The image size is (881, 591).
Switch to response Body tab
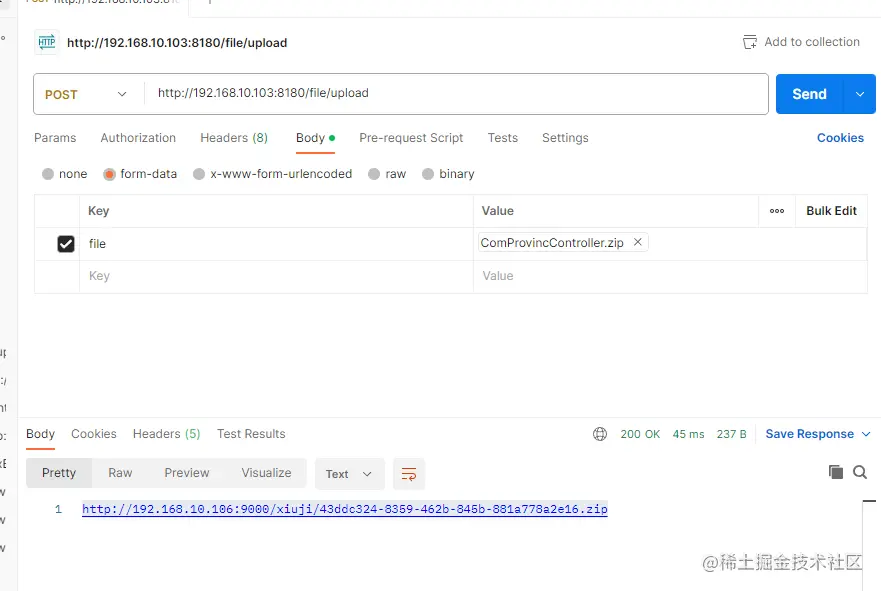pos(40,434)
